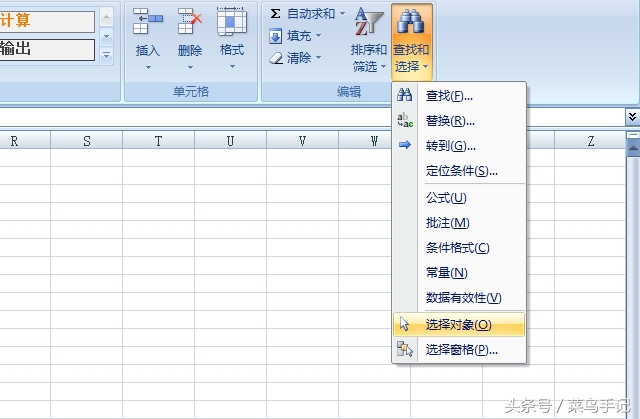Open 选择窗格(P)... from the menu
This screenshot has width=640, height=419.
coord(459,350)
